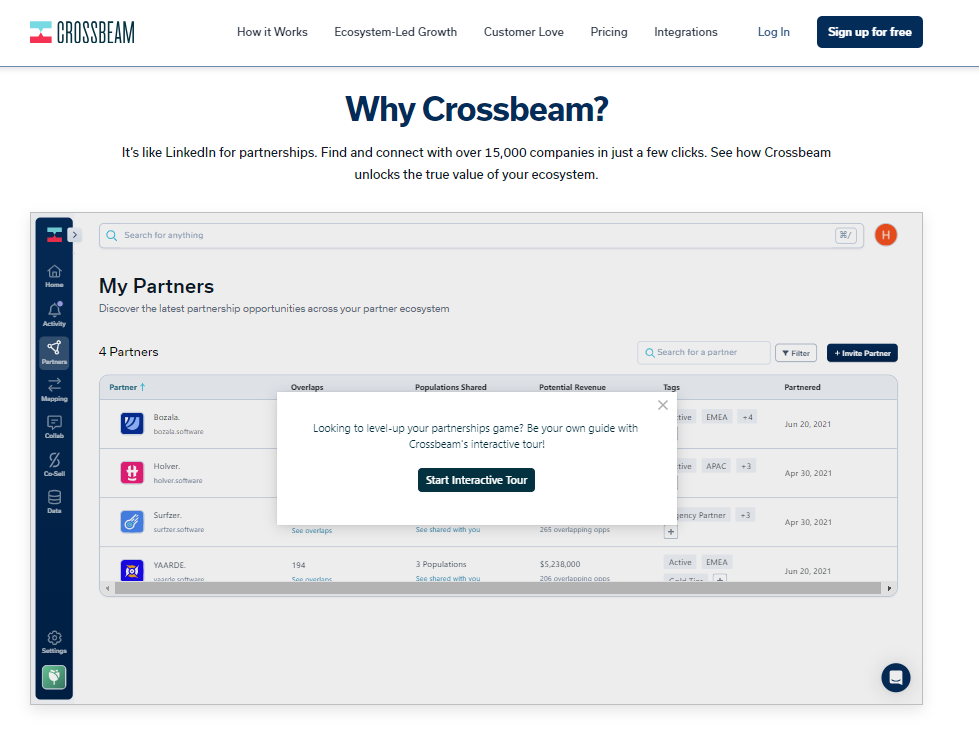Click the Bozala partner logo
Viewport: 979px width, 732px height.
pyautogui.click(x=132, y=423)
